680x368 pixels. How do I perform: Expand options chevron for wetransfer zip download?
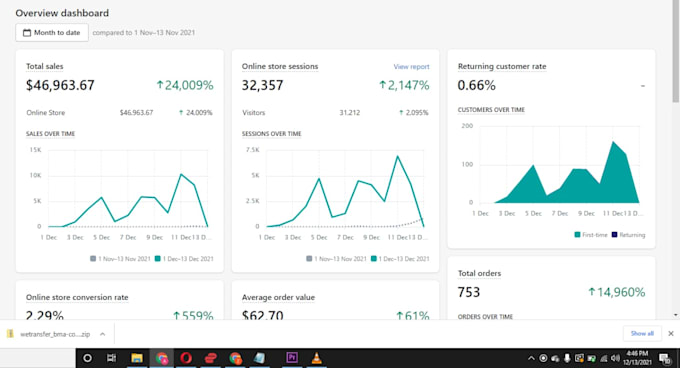point(102,334)
